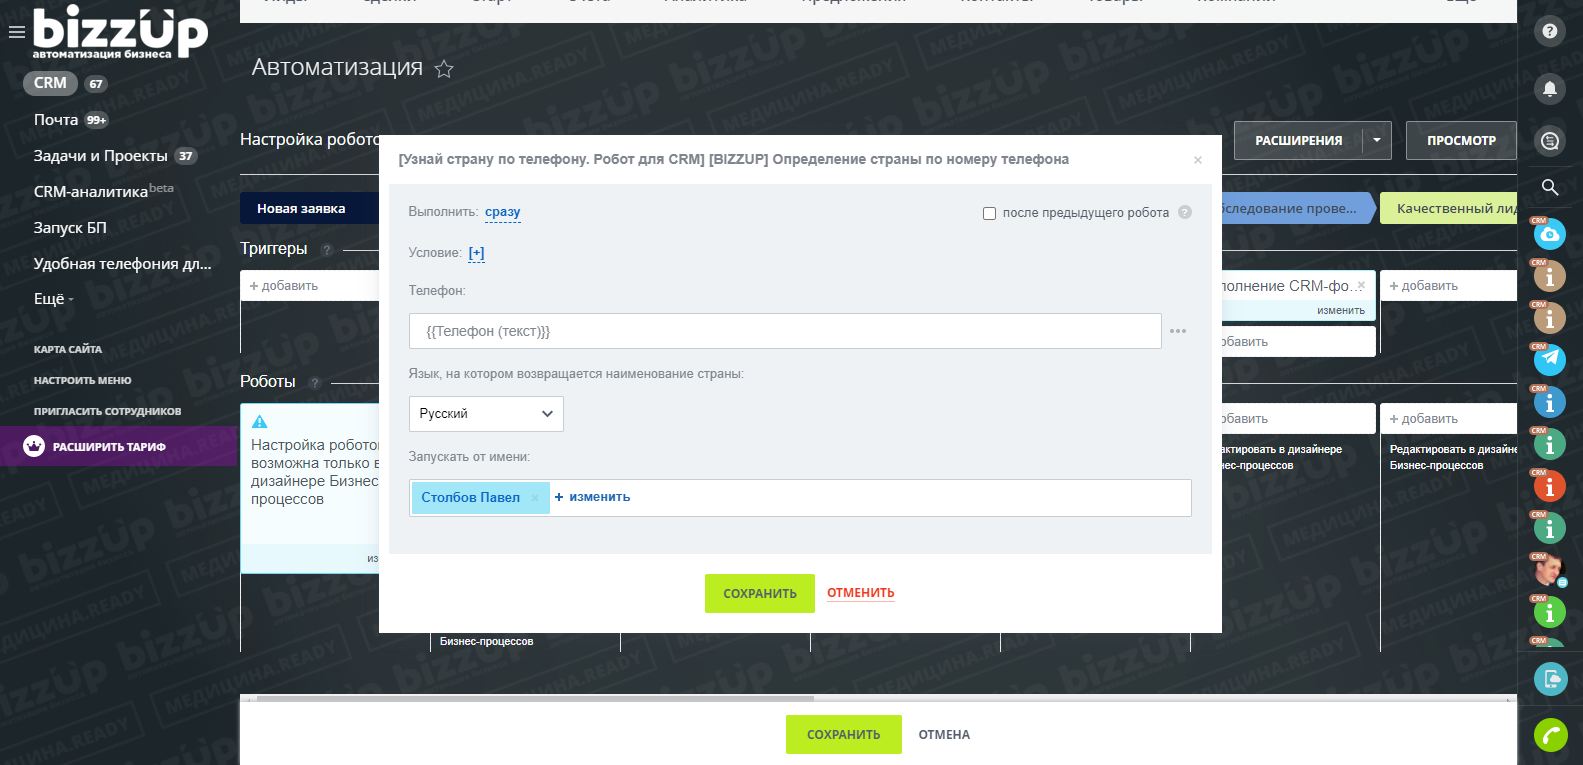
Task: Click the page-bottom СОХРАНИТЬ button
Action: click(x=844, y=734)
